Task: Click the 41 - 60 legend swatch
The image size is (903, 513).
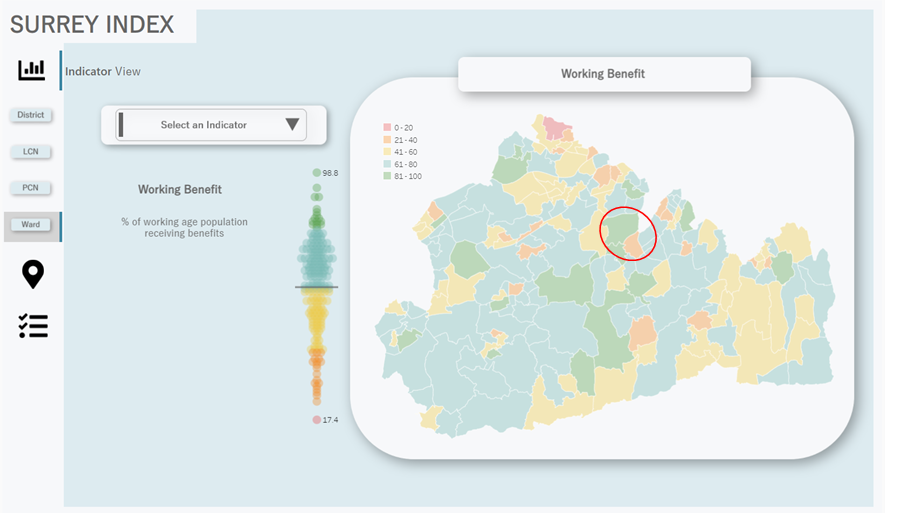Action: click(387, 152)
